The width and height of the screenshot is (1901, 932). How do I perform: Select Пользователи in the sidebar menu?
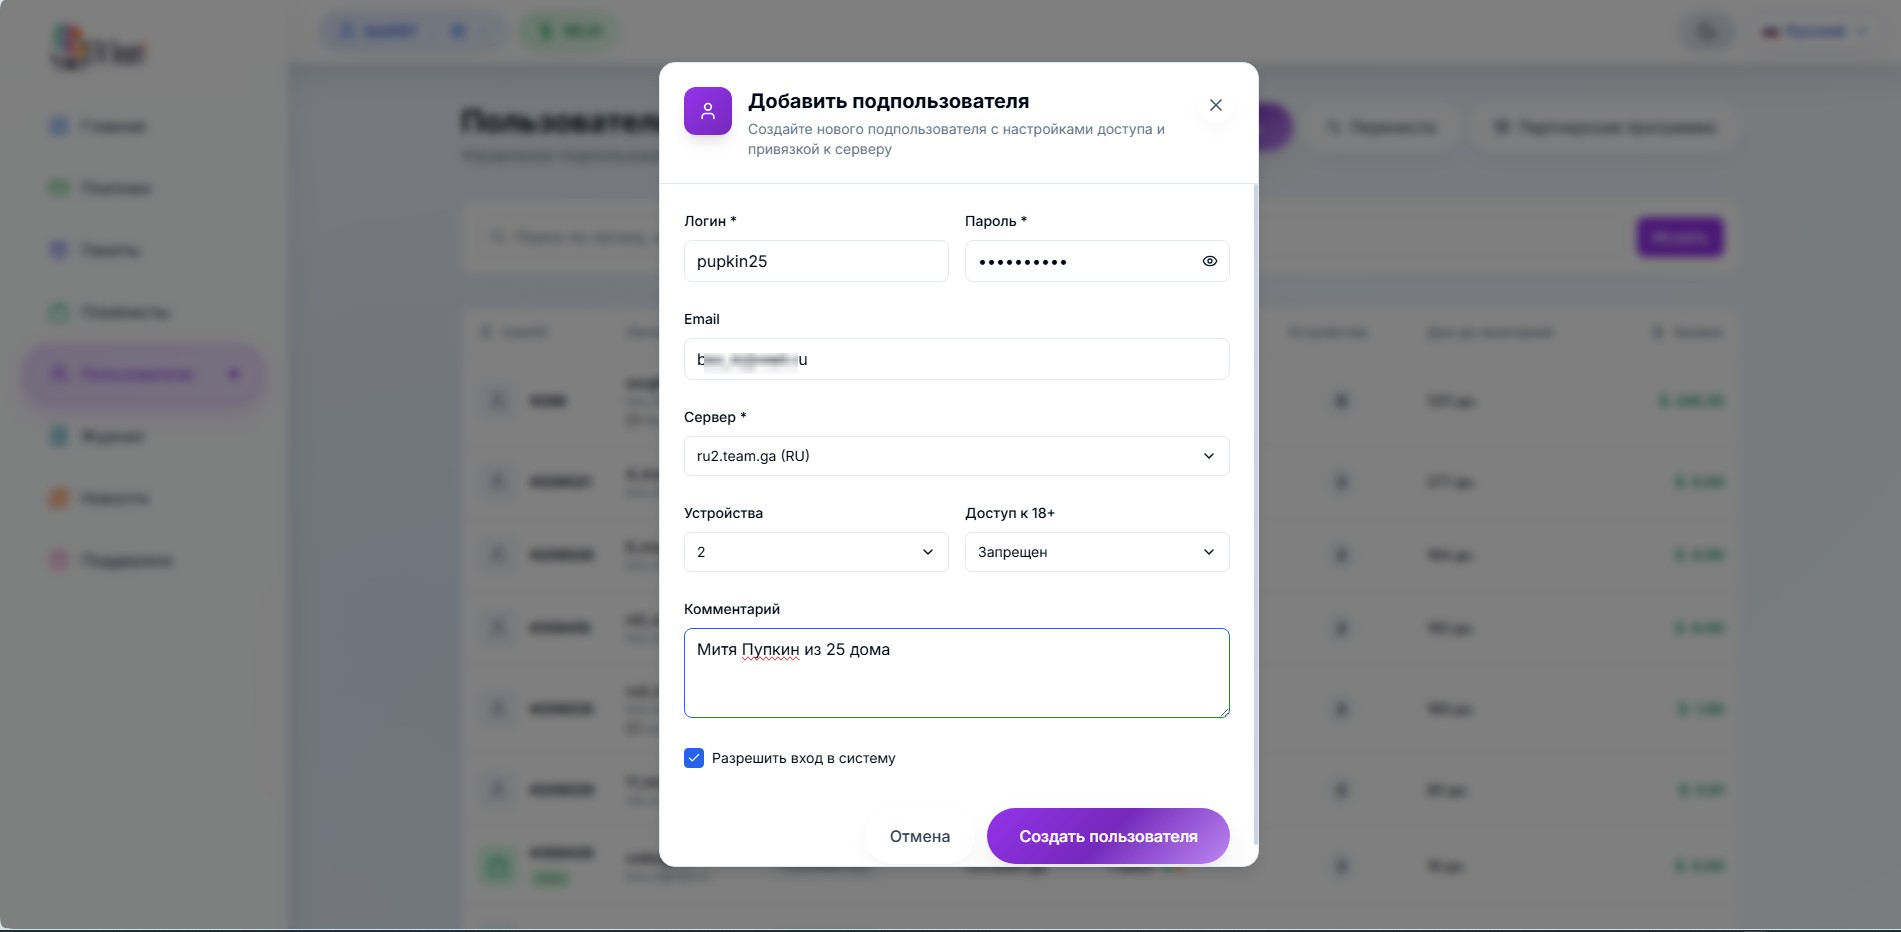(x=136, y=374)
